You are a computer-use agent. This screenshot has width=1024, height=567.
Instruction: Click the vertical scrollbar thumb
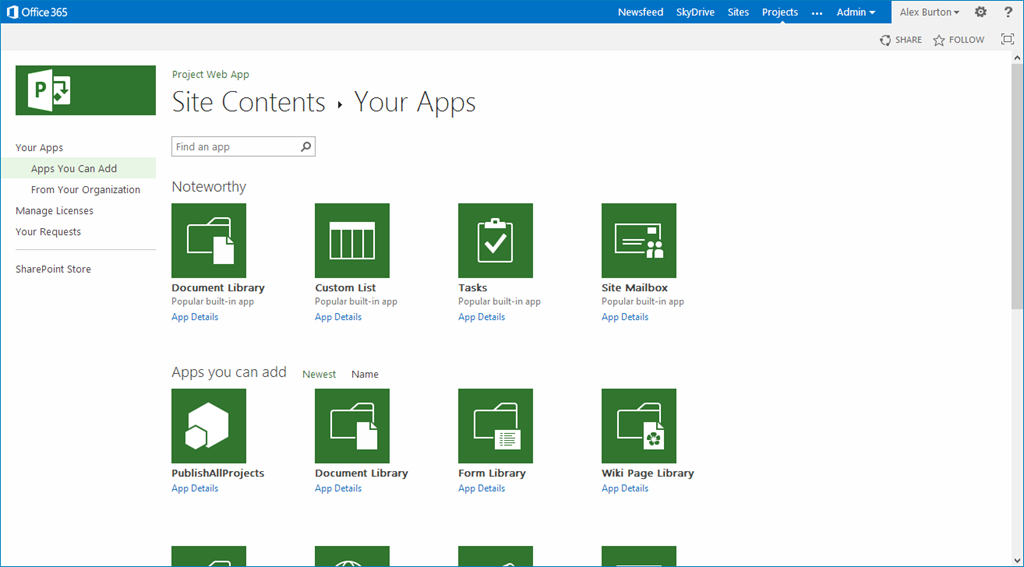click(x=1017, y=186)
